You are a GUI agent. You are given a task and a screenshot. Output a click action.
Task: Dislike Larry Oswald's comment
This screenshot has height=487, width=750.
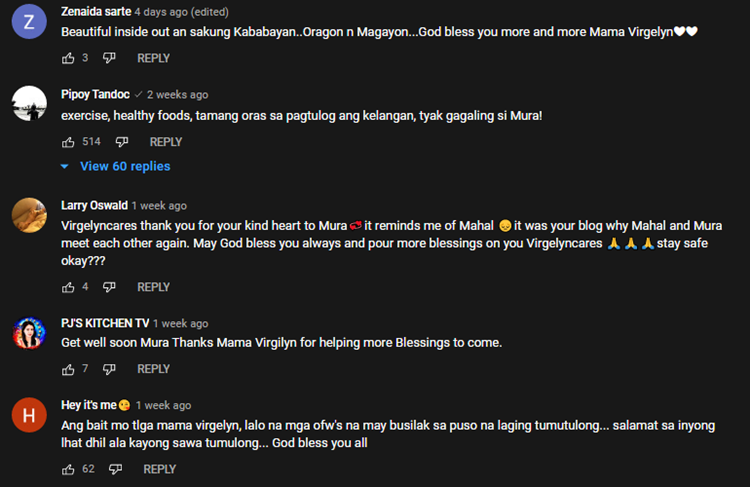[109, 287]
